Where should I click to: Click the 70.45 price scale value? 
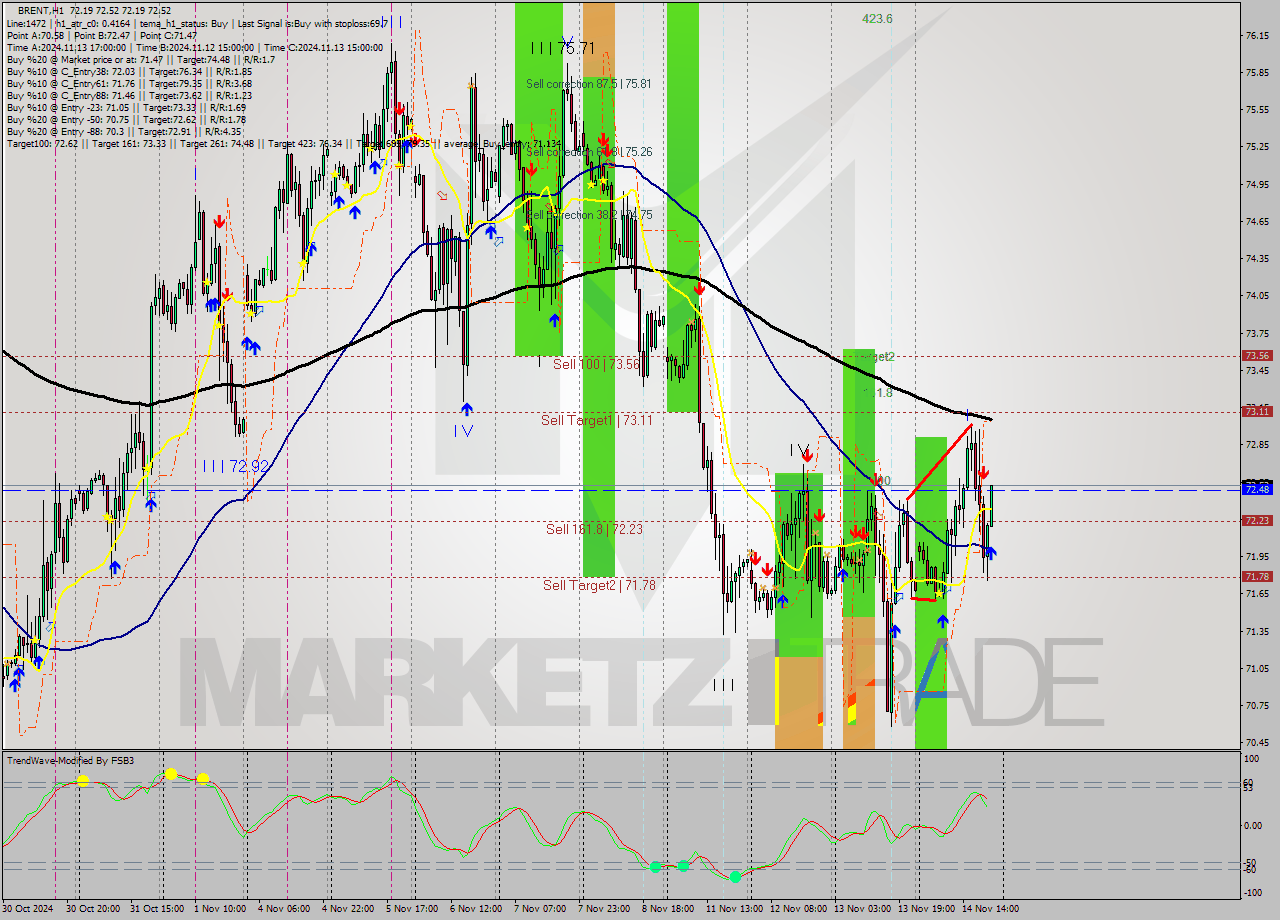(x=1257, y=742)
